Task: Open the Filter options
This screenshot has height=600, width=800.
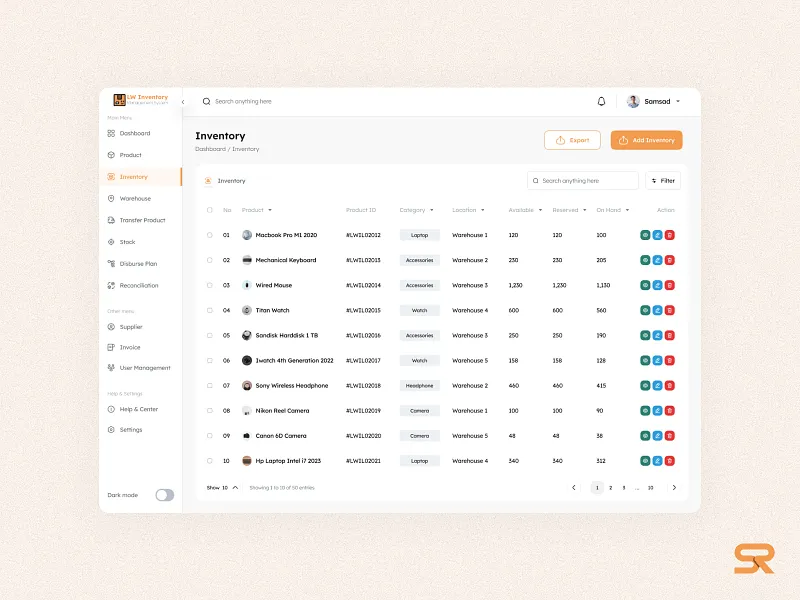Action: click(662, 180)
